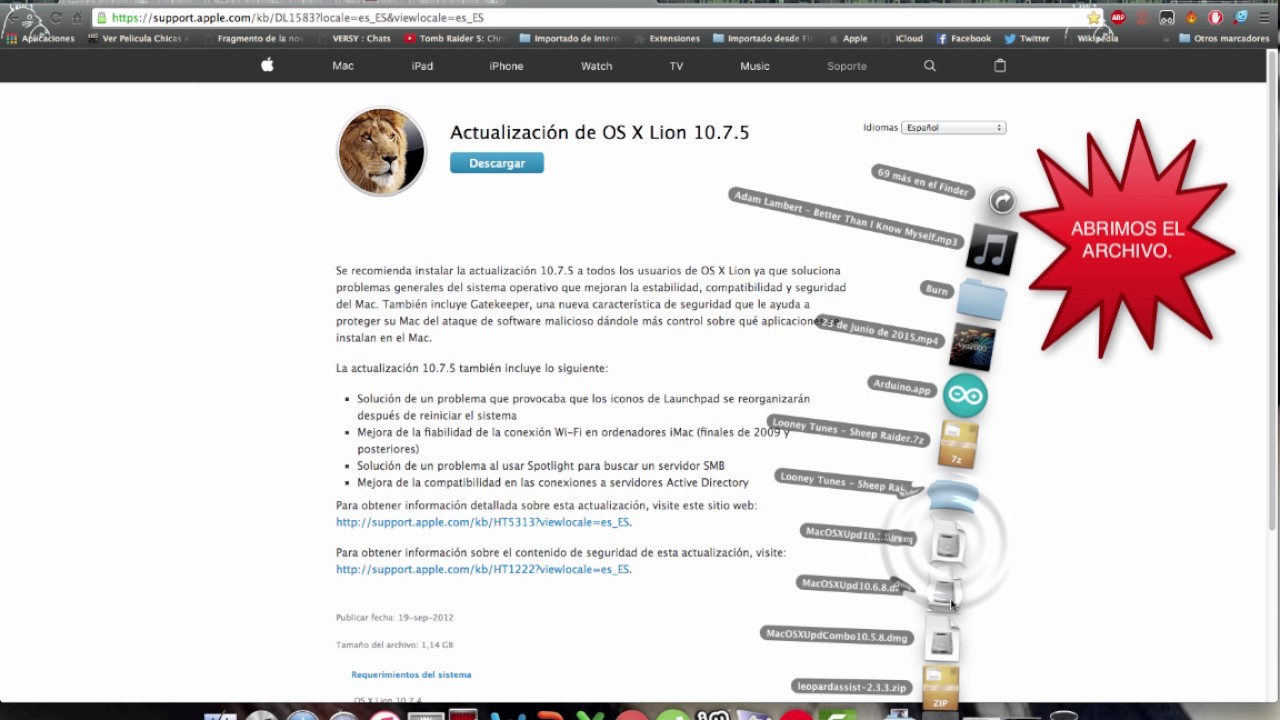Go to the Soporte section
This screenshot has height=720, width=1280.
[x=847, y=66]
